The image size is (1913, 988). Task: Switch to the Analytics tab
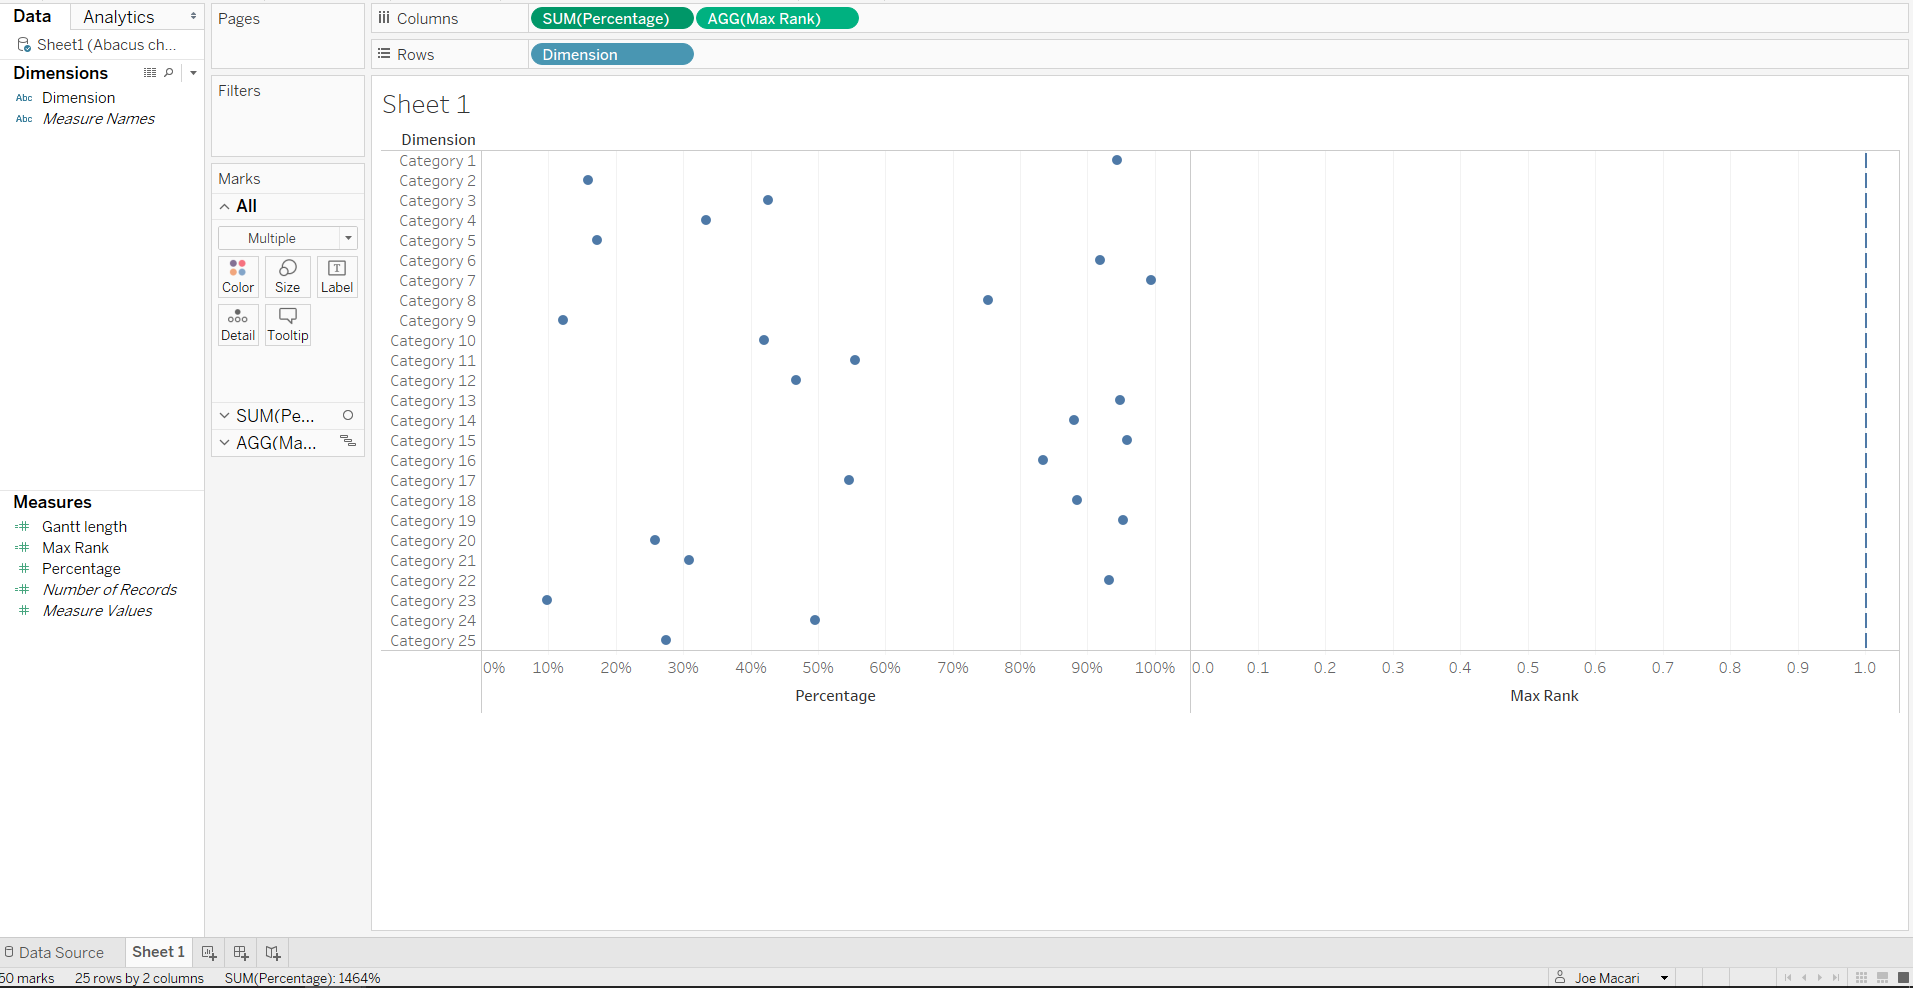(119, 16)
